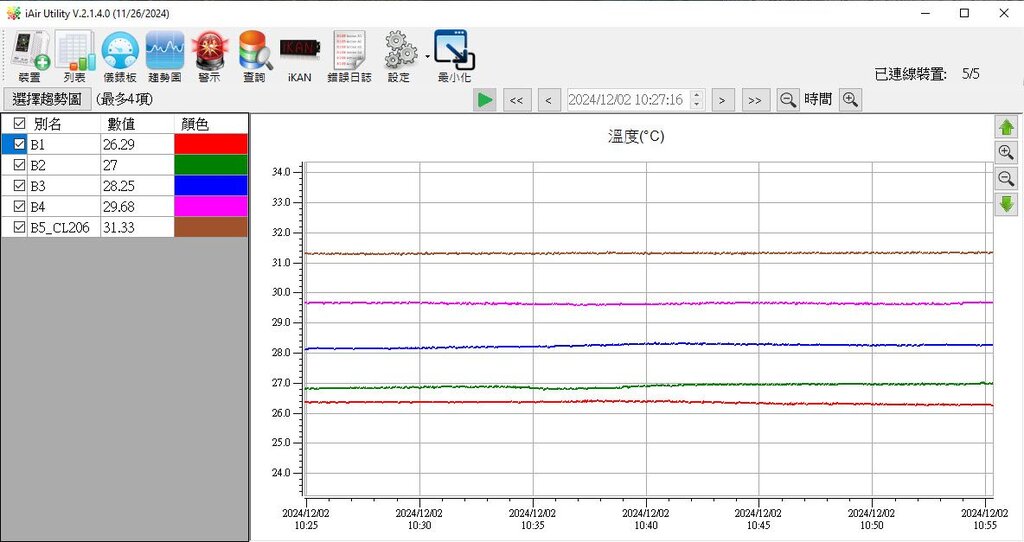Open the 儀錶板 dashboard gauge icon
Viewport: 1024px width, 542px height.
120,56
